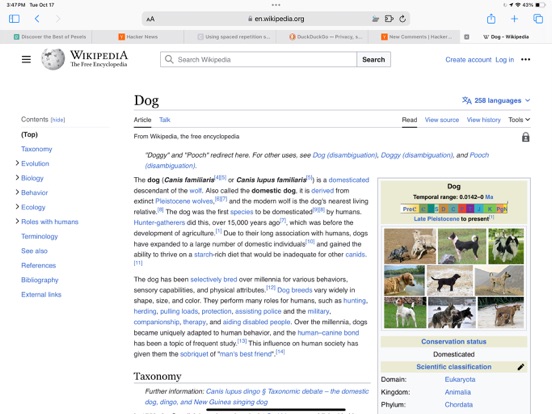Open the extensions icon in address bar
Screen dimensions: 552x414
coord(389,19)
